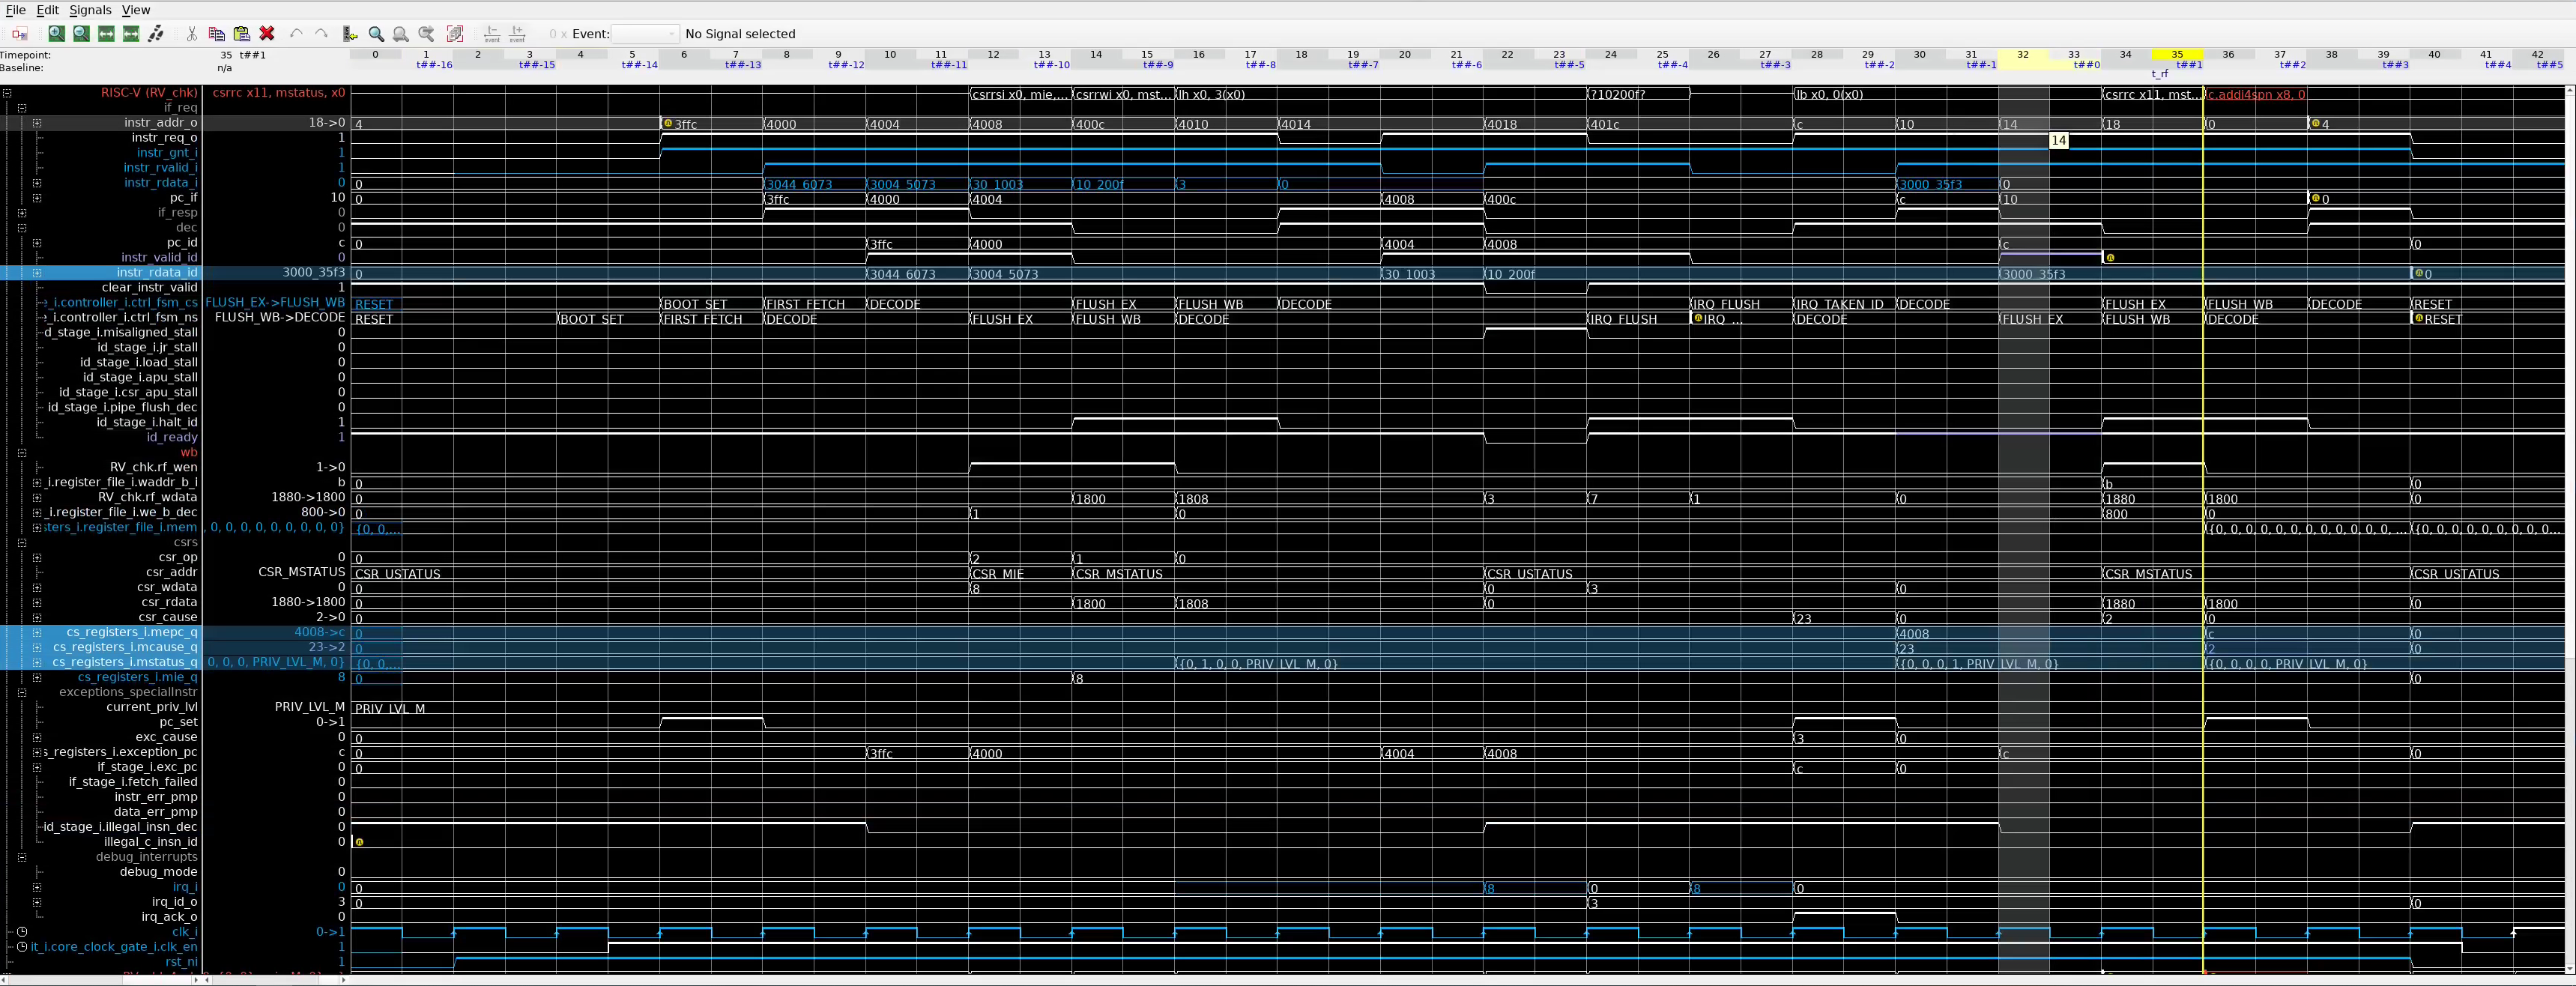Click the next event t+ button
Image resolution: width=2576 pixels, height=986 pixels.
click(x=517, y=34)
